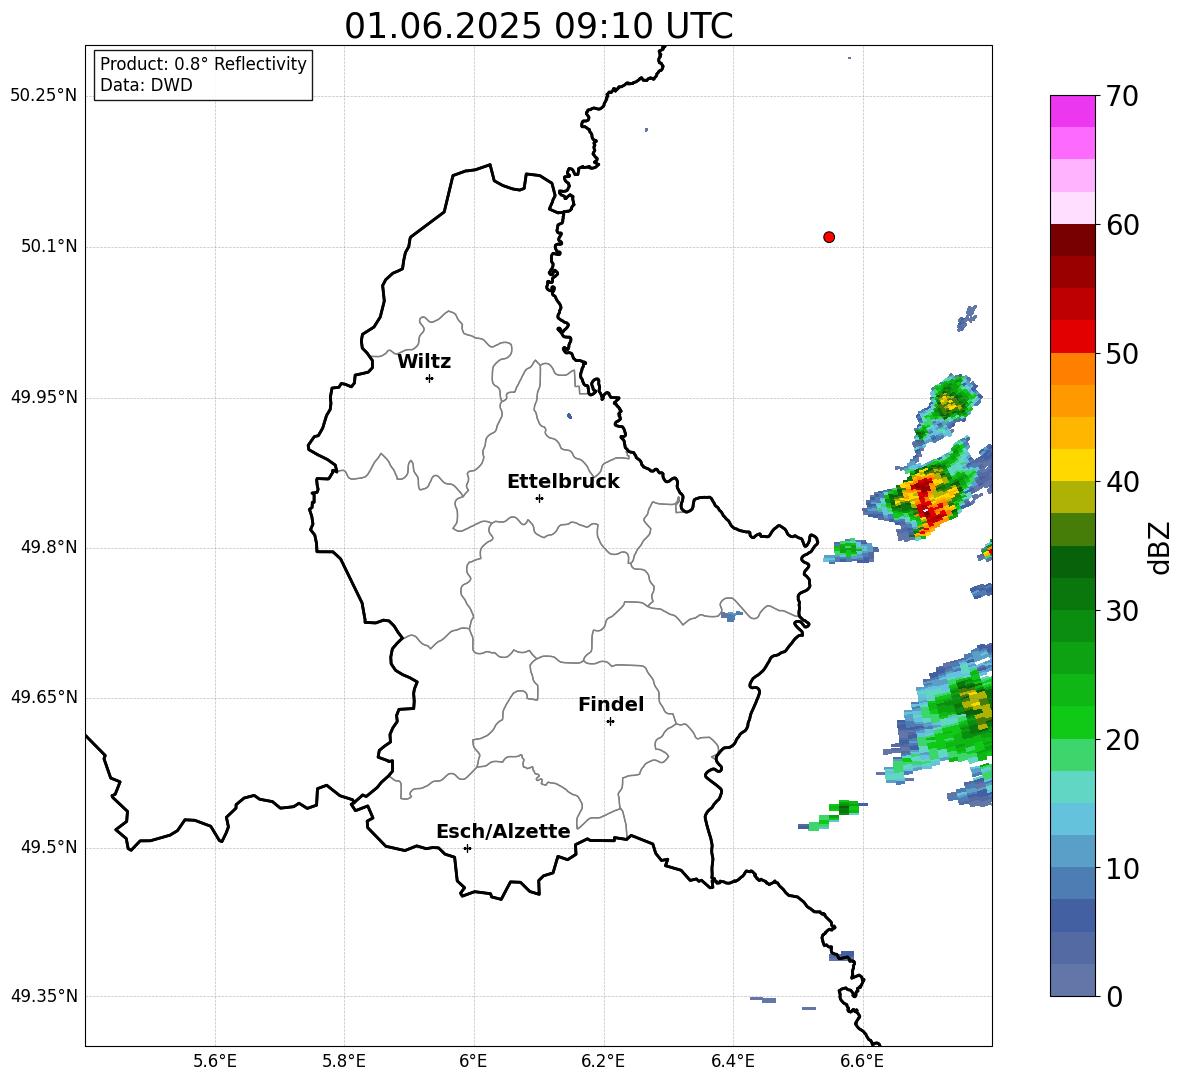Click the 10 tick on the colorbar
Viewport: 1184px width, 1081px height.
(1122, 868)
